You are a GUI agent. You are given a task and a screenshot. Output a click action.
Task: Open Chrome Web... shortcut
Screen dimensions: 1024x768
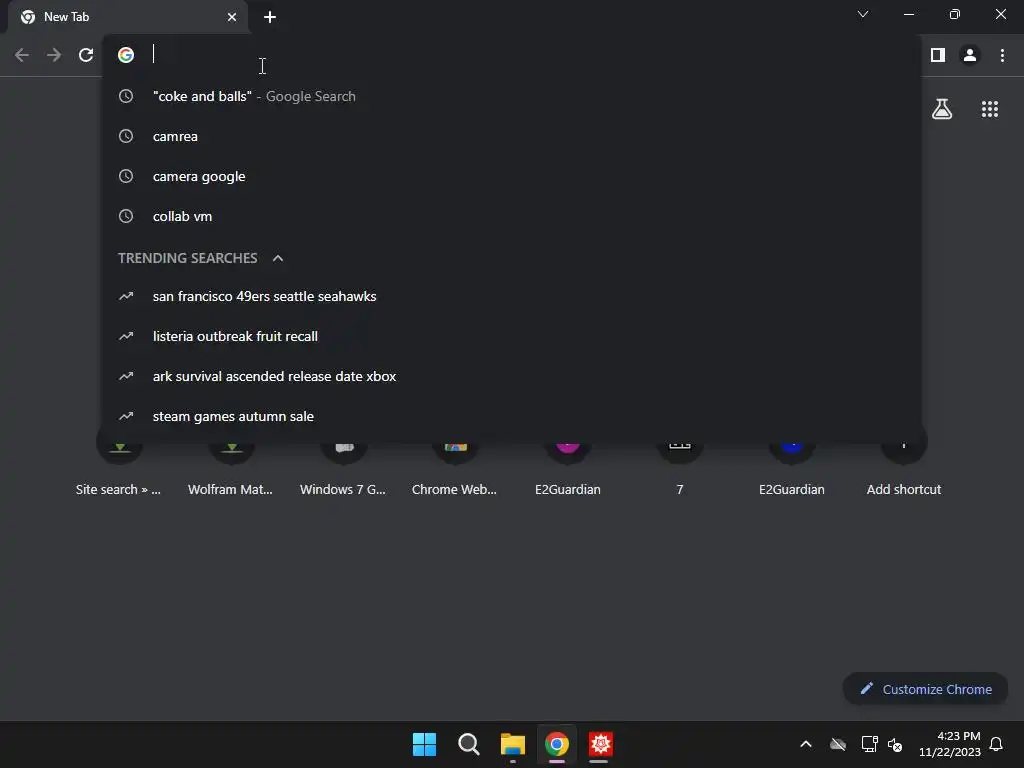coord(455,470)
